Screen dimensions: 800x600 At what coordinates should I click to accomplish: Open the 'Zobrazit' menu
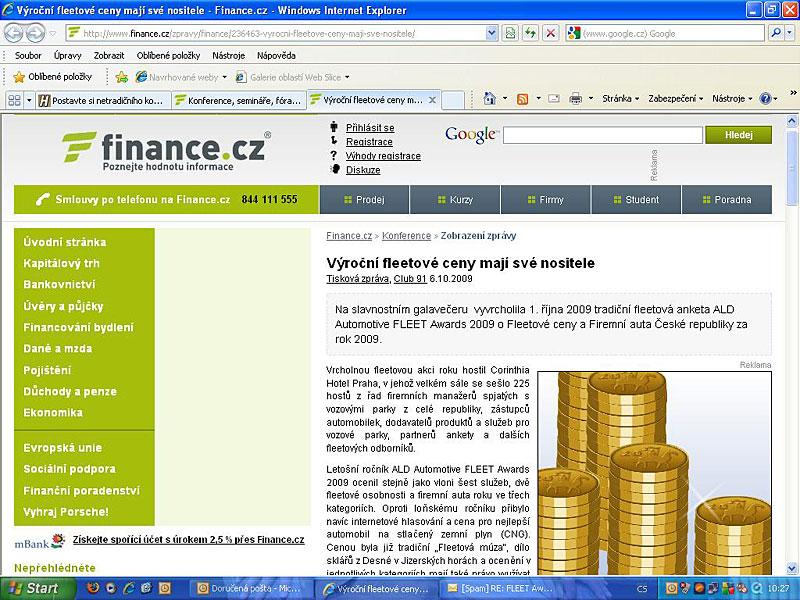click(x=109, y=56)
